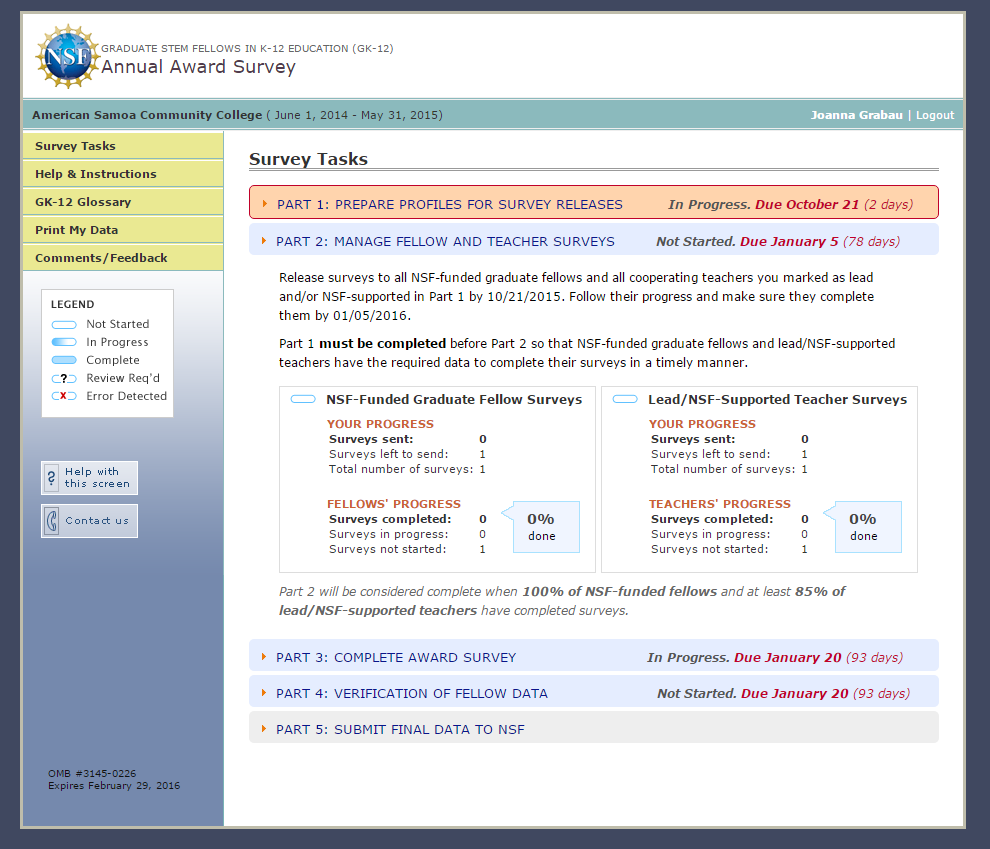Open the GK-12 Glossary page
The width and height of the screenshot is (990, 849).
click(x=83, y=202)
